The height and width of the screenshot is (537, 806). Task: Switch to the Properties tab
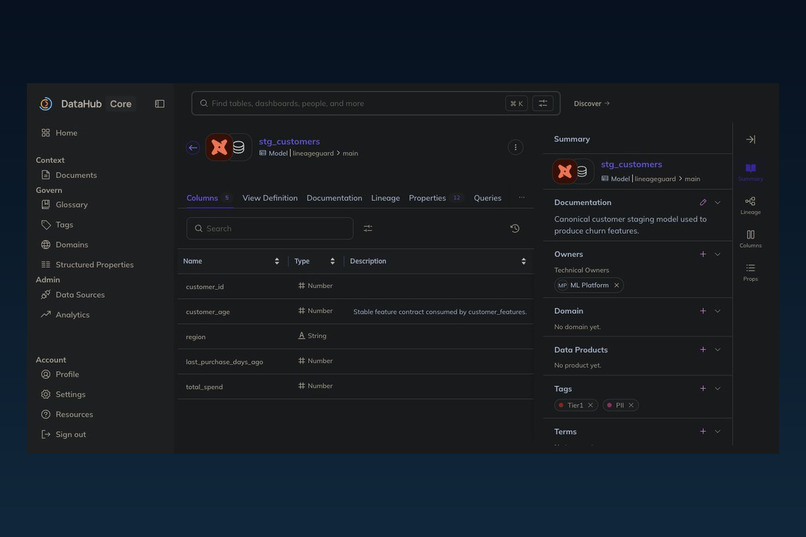435,198
